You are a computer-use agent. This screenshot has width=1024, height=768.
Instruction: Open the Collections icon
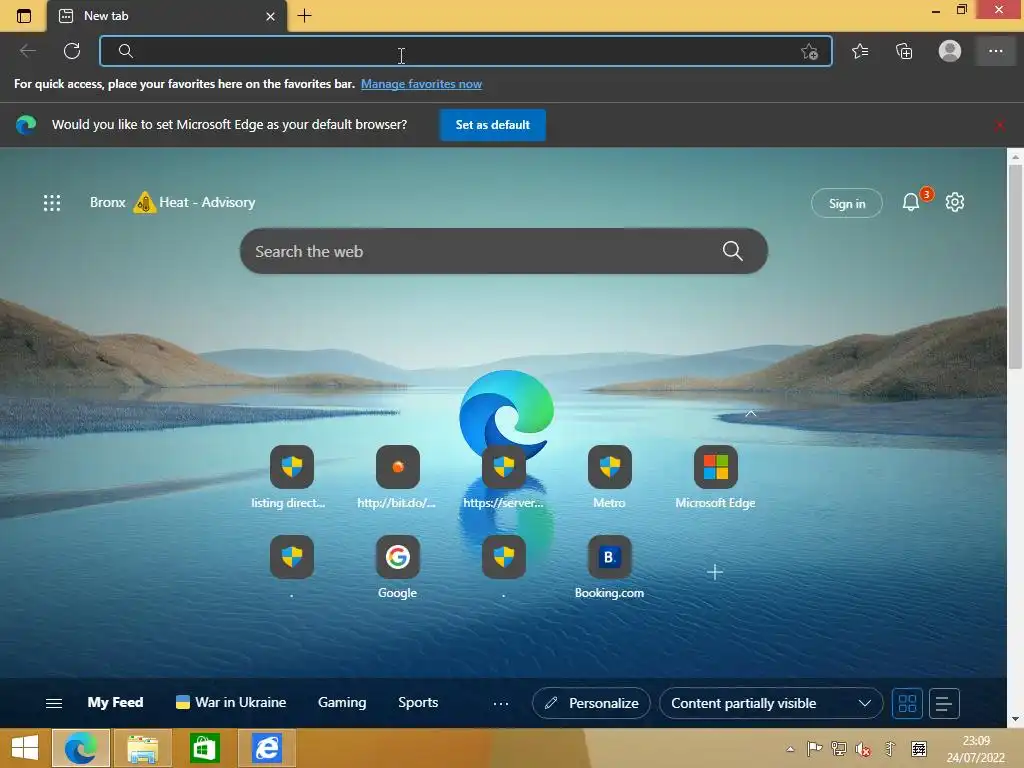(904, 51)
